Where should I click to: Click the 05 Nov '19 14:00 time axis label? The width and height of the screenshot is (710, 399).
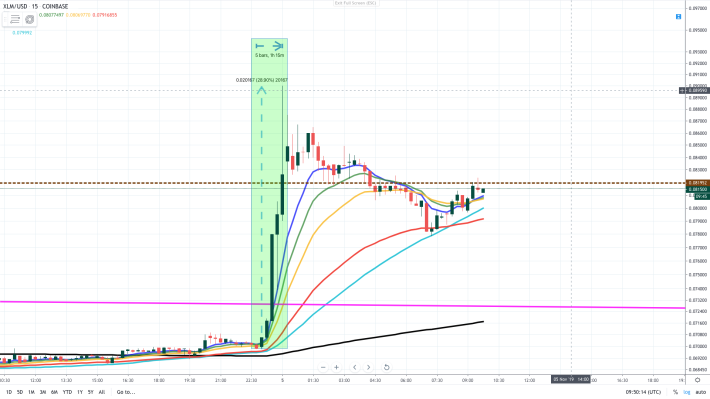click(x=571, y=380)
